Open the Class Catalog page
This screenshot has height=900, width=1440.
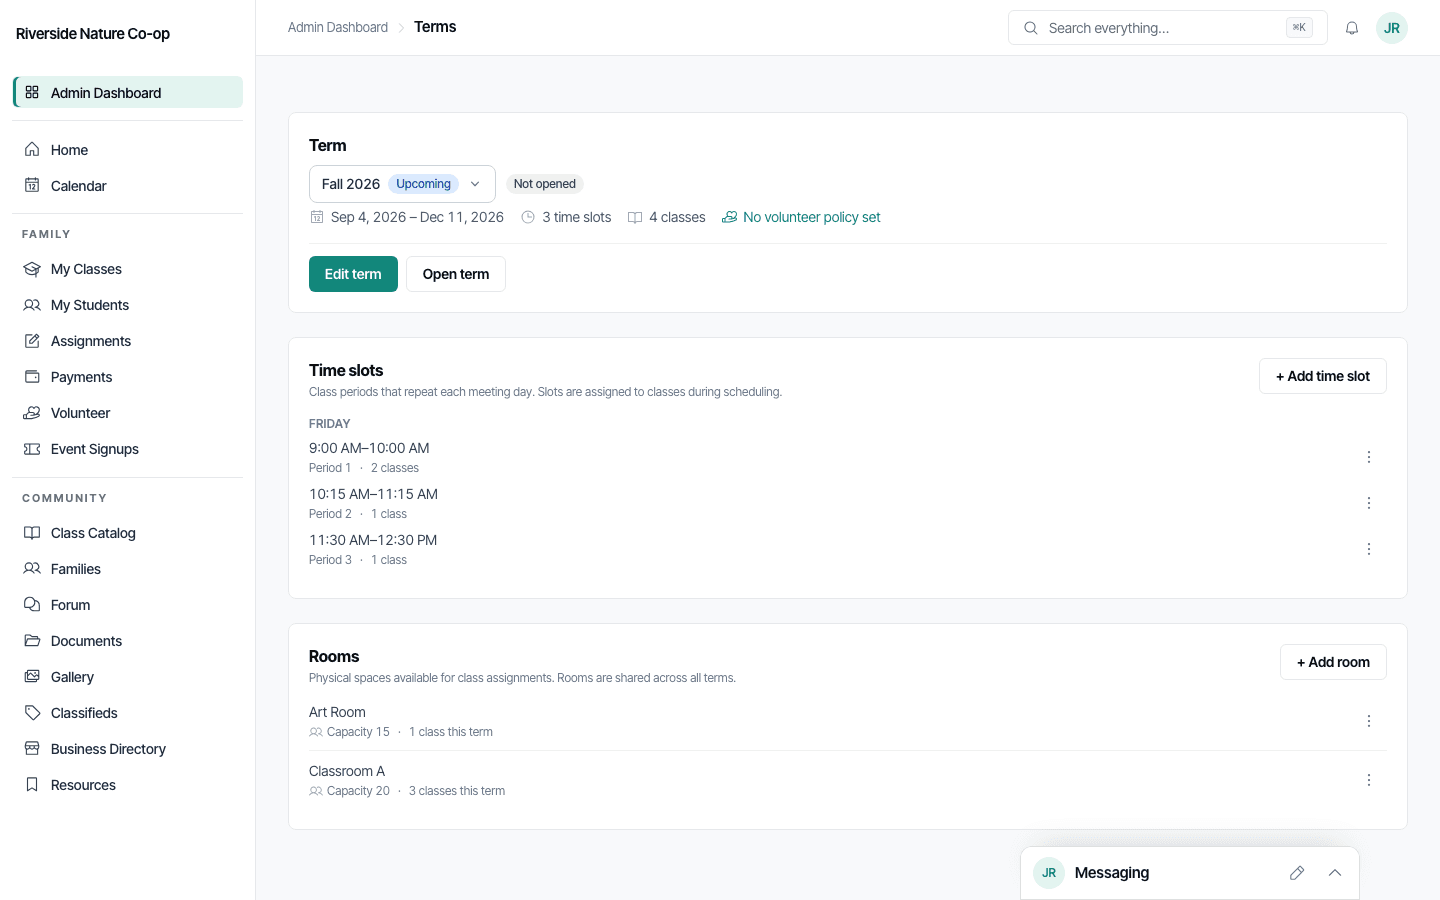pos(128,533)
